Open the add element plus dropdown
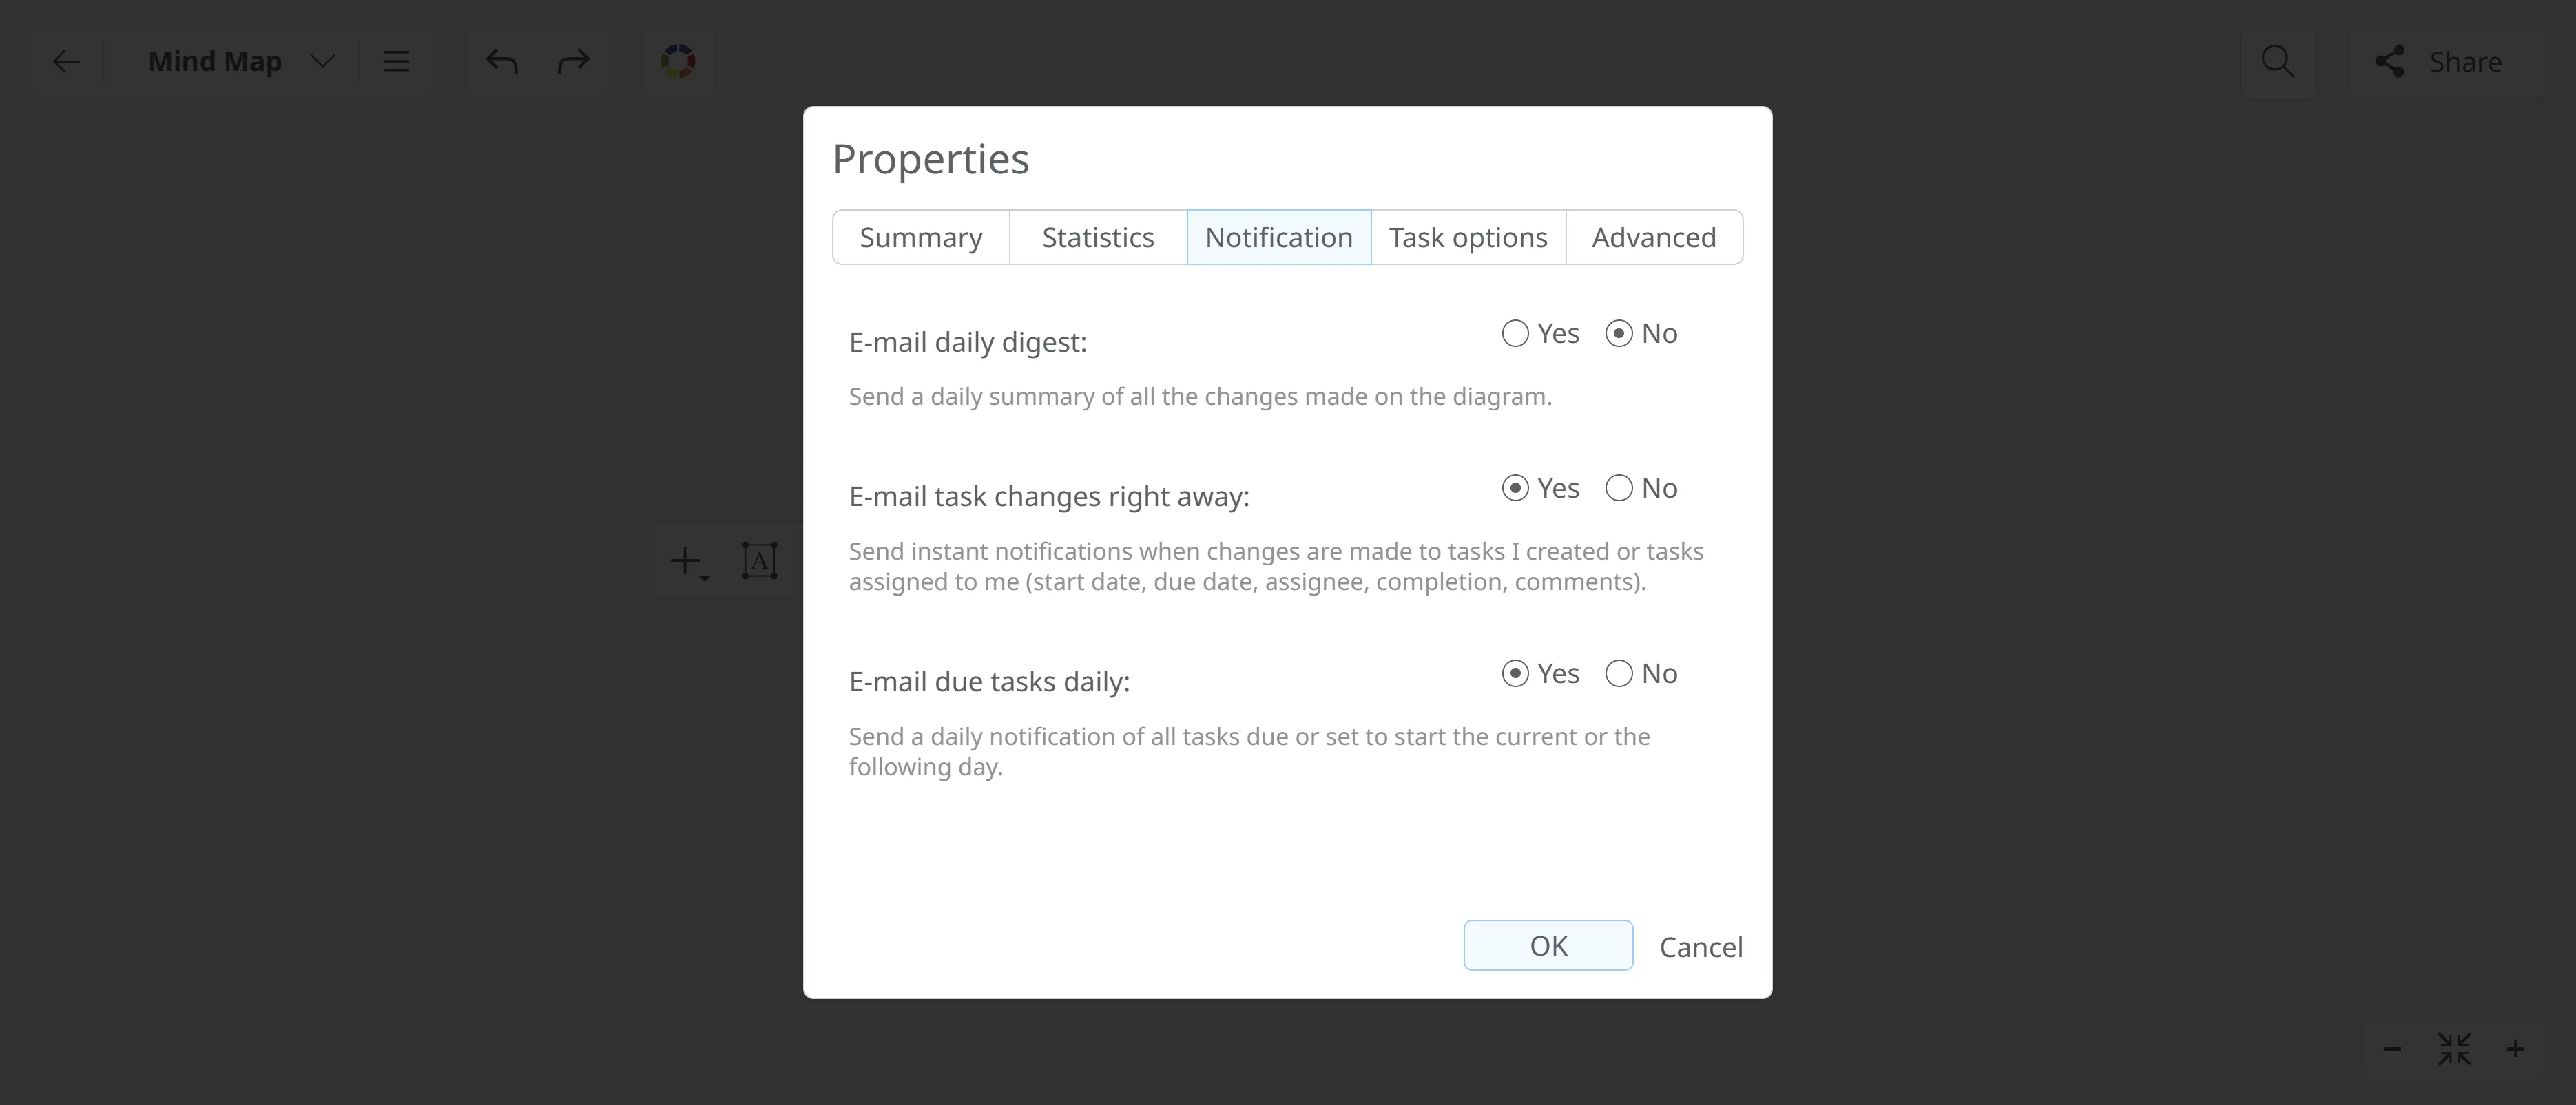 [x=688, y=561]
